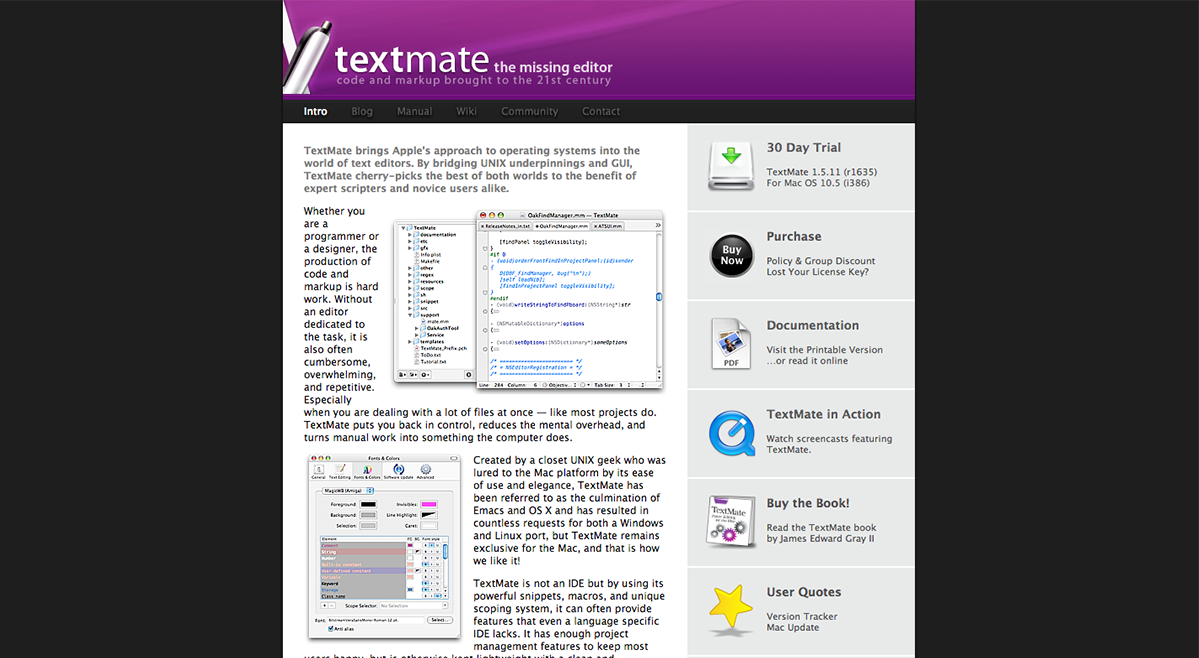Click the Purchase heading link
The width and height of the screenshot is (1199, 658).
pyautogui.click(x=794, y=237)
